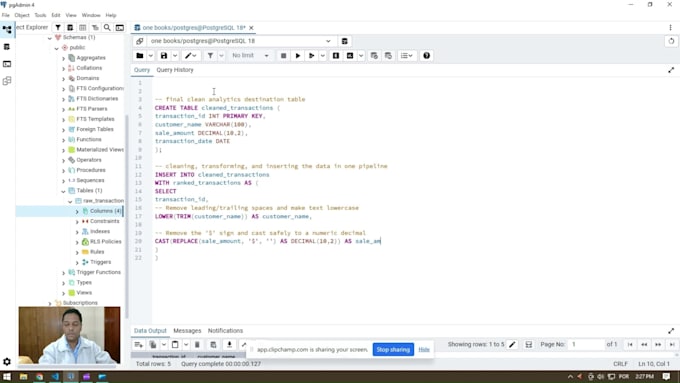Switch to the Messages tab
Image resolution: width=680 pixels, height=383 pixels.
[187, 331]
